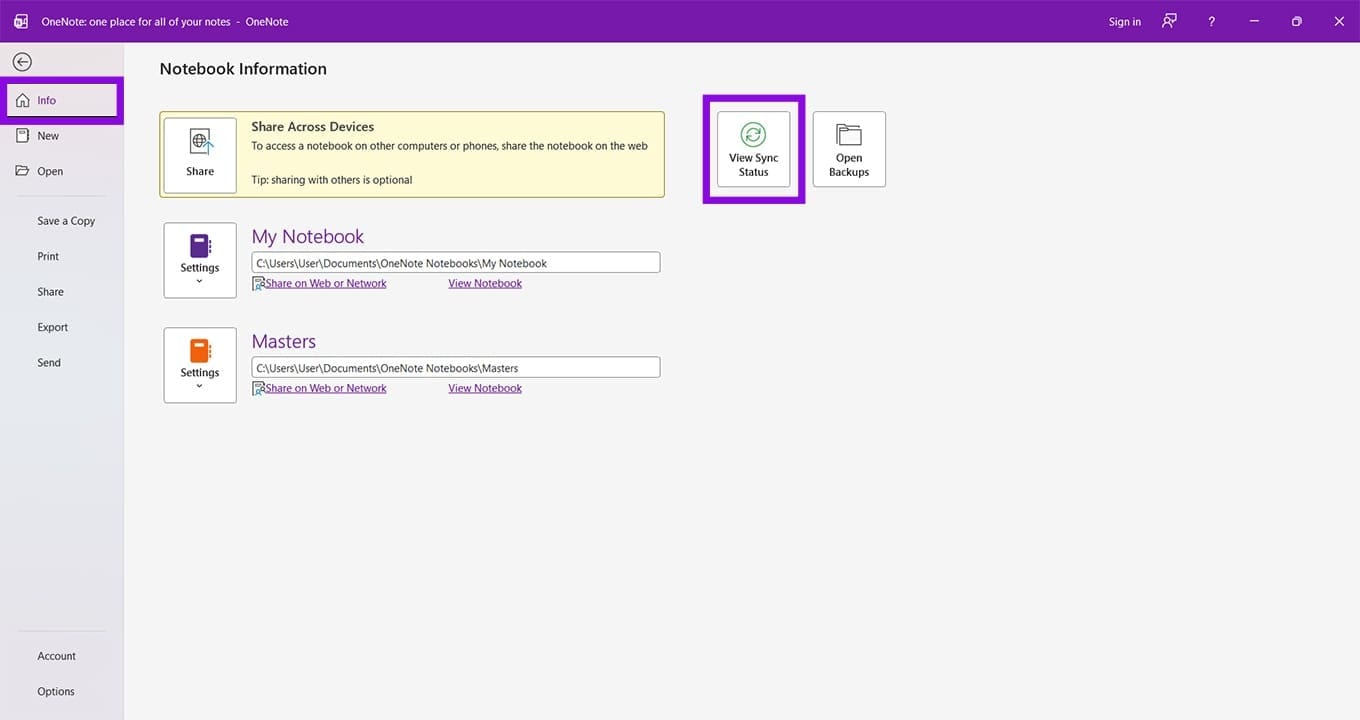The height and width of the screenshot is (720, 1360).
Task: Choose Save a Copy
Action: click(x=66, y=221)
